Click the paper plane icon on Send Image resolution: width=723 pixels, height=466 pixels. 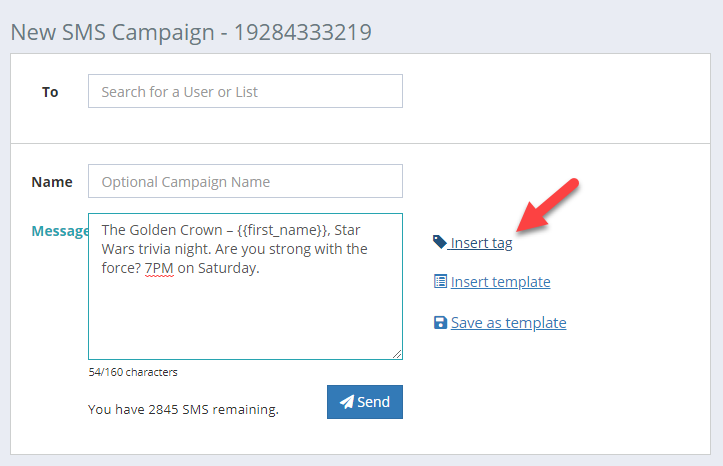point(347,401)
